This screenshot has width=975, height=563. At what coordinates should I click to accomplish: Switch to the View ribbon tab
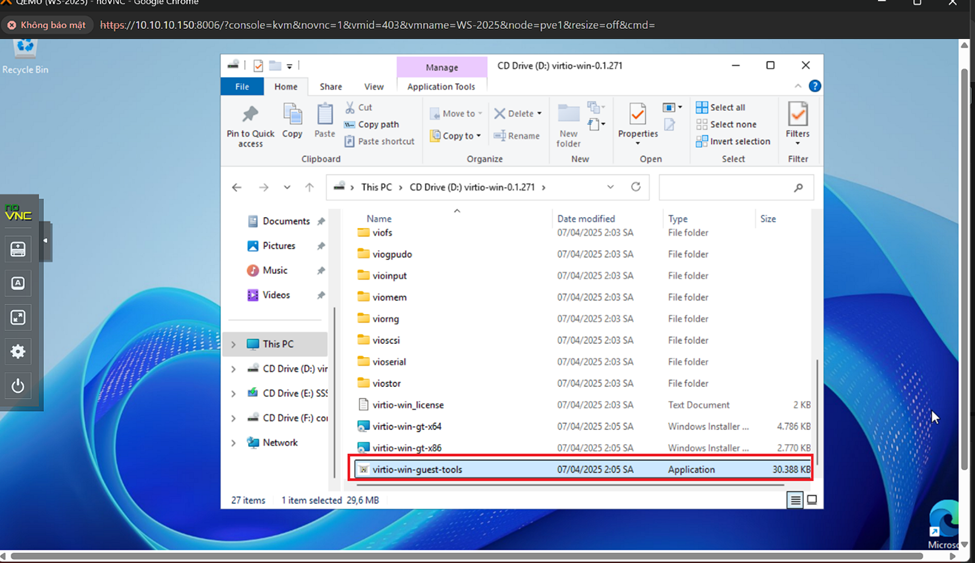pos(373,87)
